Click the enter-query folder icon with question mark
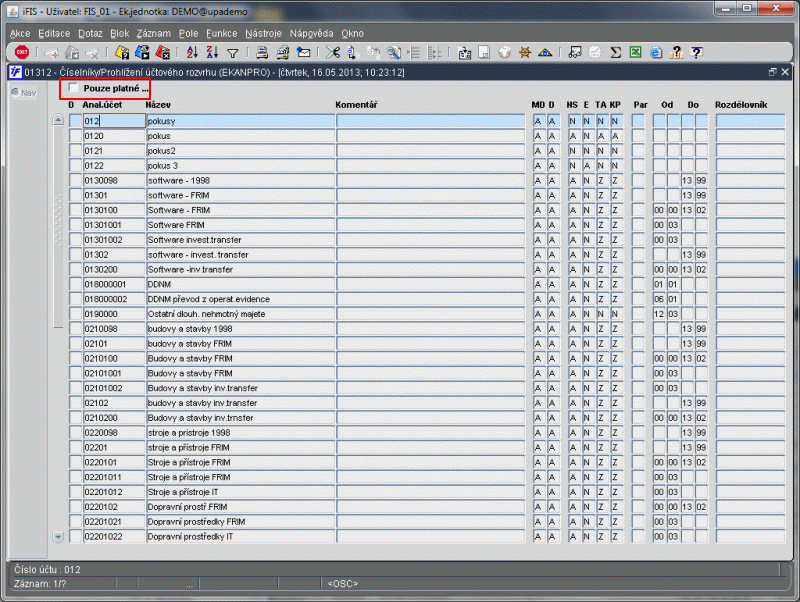800x602 pixels. (122, 52)
